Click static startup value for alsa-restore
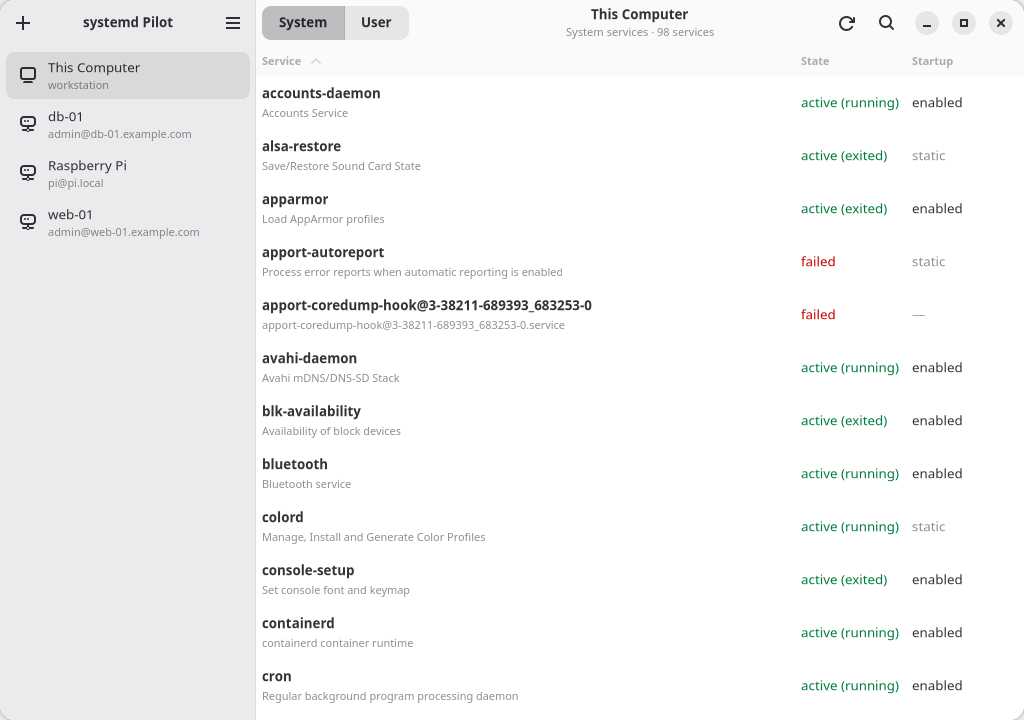The image size is (1024, 720). pyautogui.click(x=928, y=155)
